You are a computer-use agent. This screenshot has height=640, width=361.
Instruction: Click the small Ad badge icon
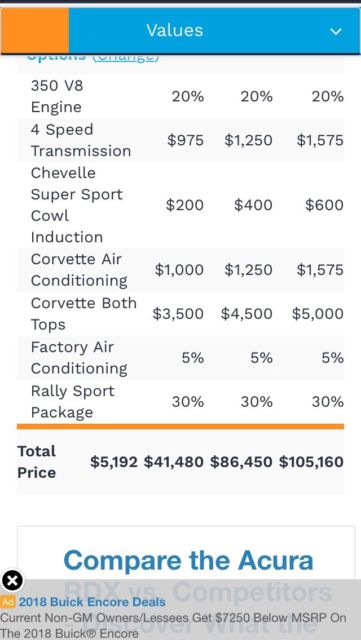click(x=8, y=602)
